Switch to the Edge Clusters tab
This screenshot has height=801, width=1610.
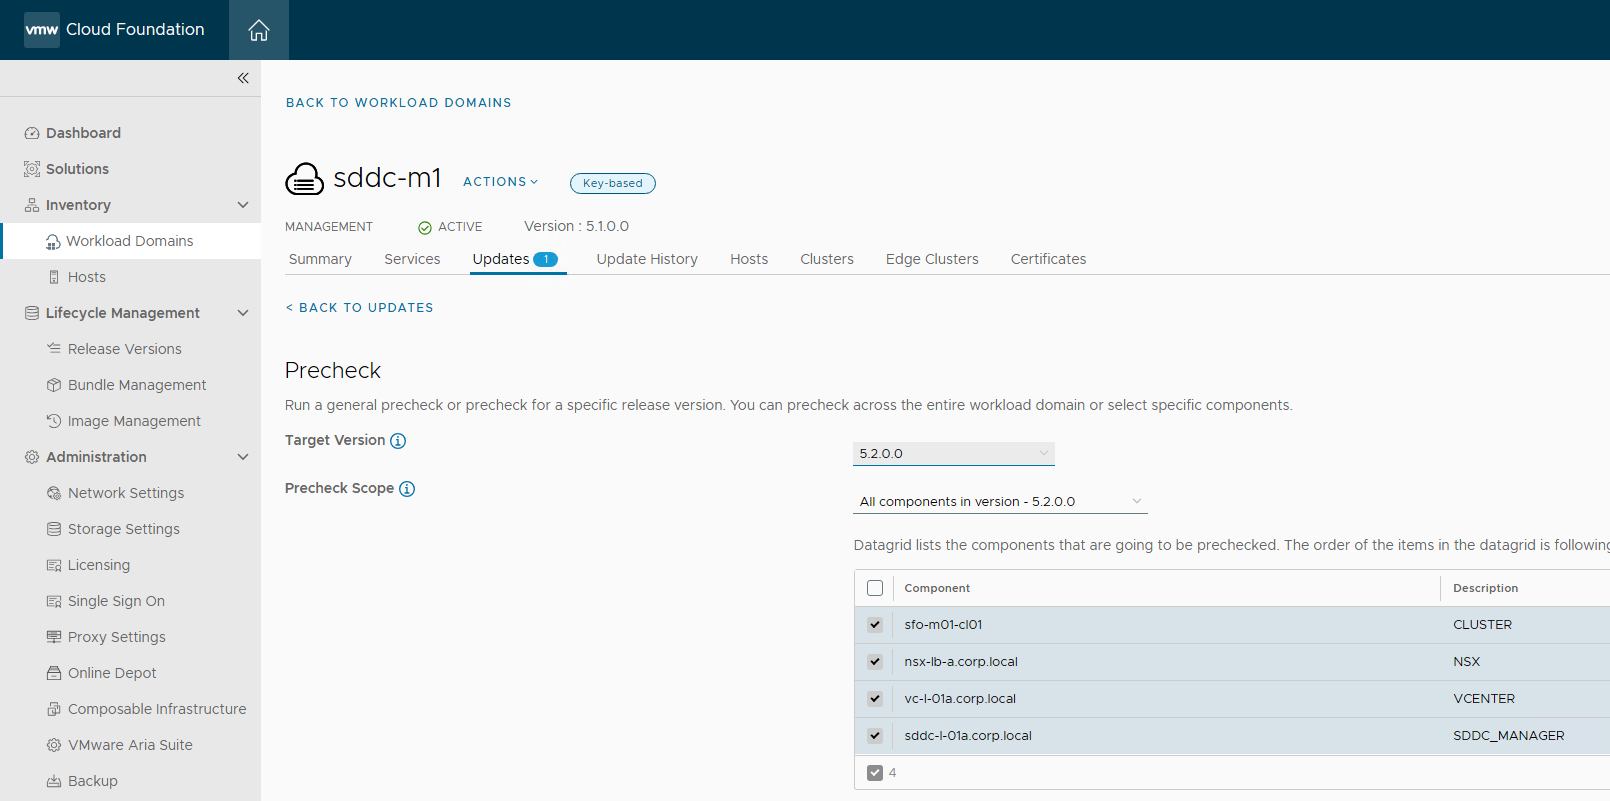point(932,259)
